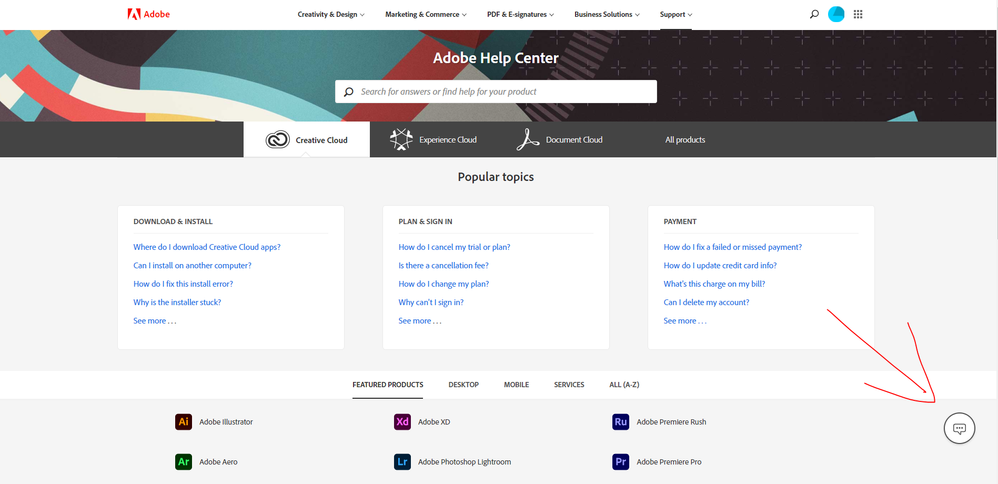This screenshot has height=484, width=998.
Task: Click the Document Cloud Acrobat icon
Action: click(x=528, y=139)
